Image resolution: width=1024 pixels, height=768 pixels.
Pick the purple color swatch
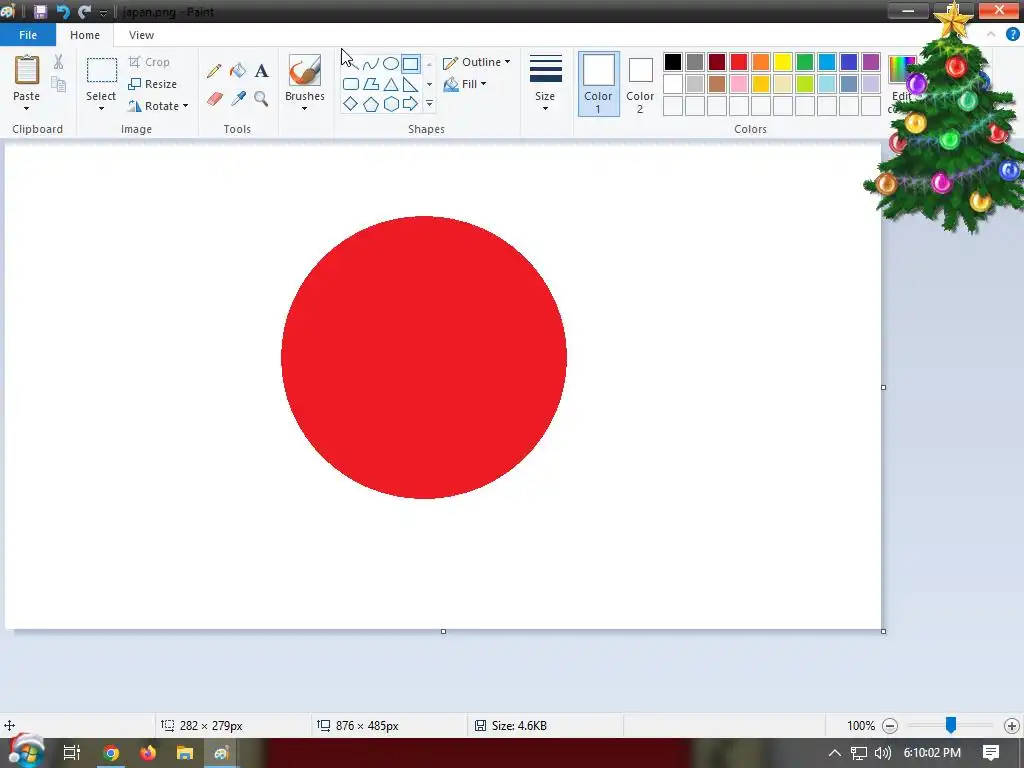click(871, 62)
